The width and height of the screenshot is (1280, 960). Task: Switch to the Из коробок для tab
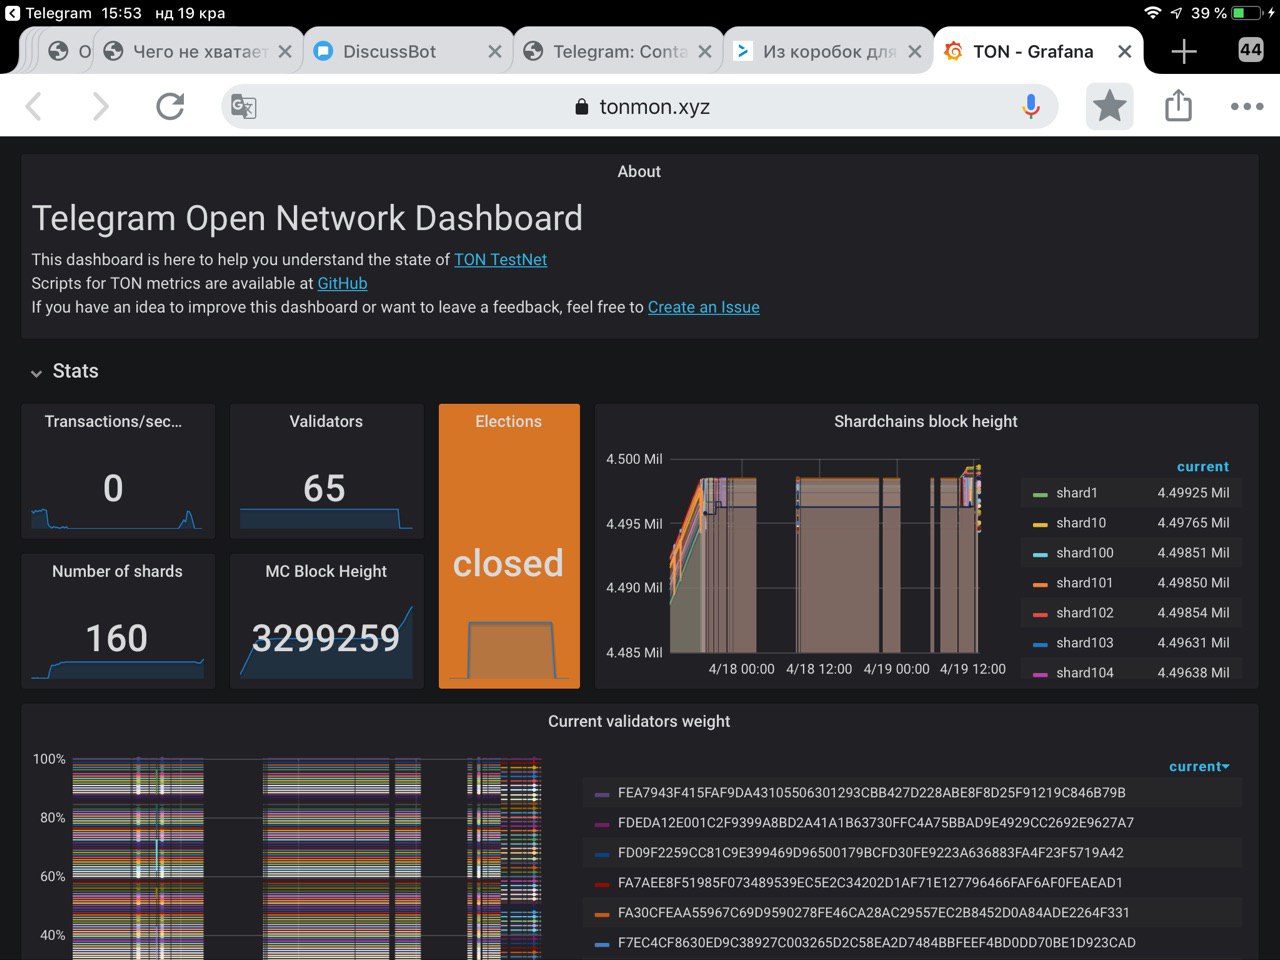tap(829, 51)
